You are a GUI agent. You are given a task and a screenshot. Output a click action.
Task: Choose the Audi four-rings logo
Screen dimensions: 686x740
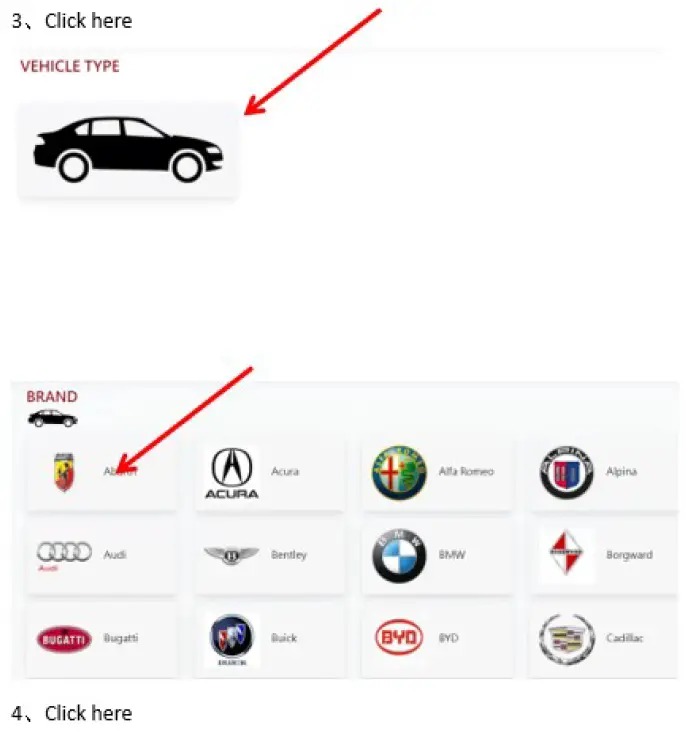click(64, 555)
